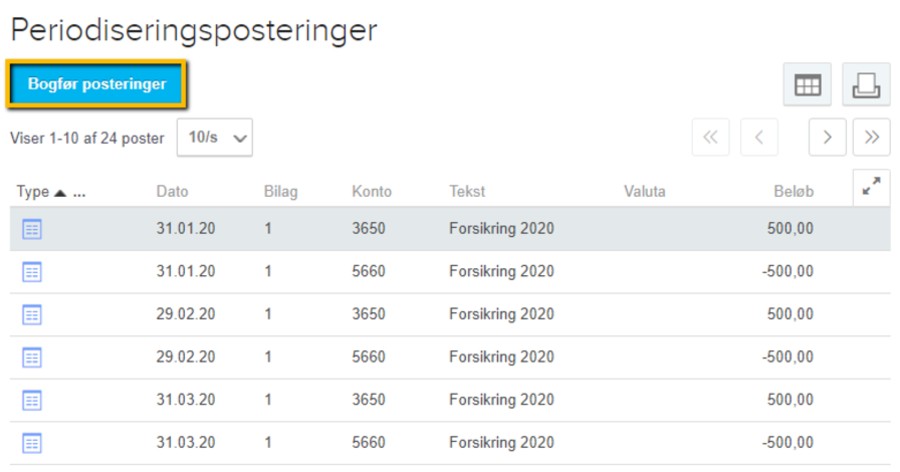Open entry icon for 31.01.20 account 5660
Image resolution: width=900 pixels, height=472 pixels.
click(32, 272)
